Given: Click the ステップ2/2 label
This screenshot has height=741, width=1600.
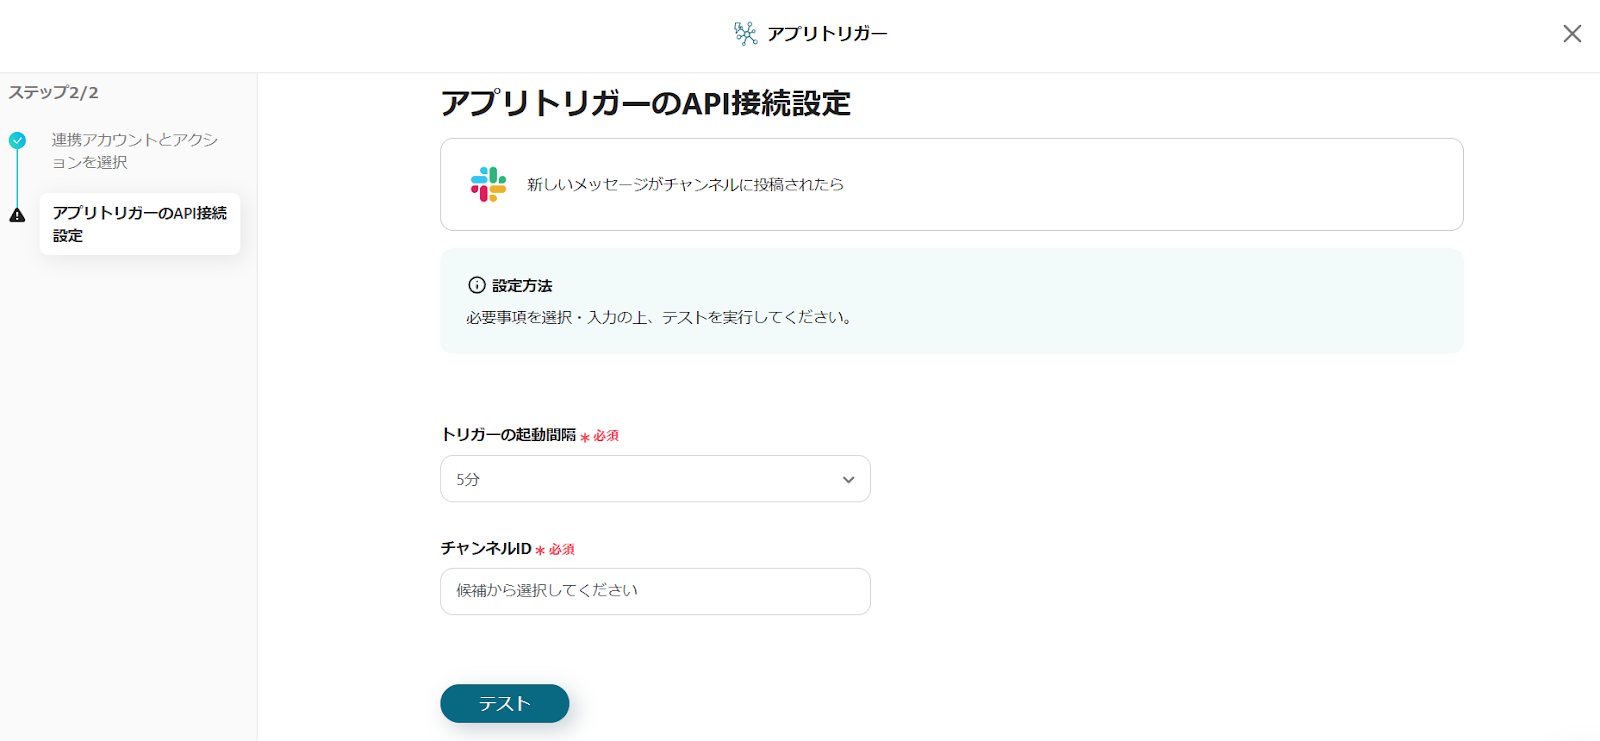Looking at the screenshot, I should pos(54,93).
